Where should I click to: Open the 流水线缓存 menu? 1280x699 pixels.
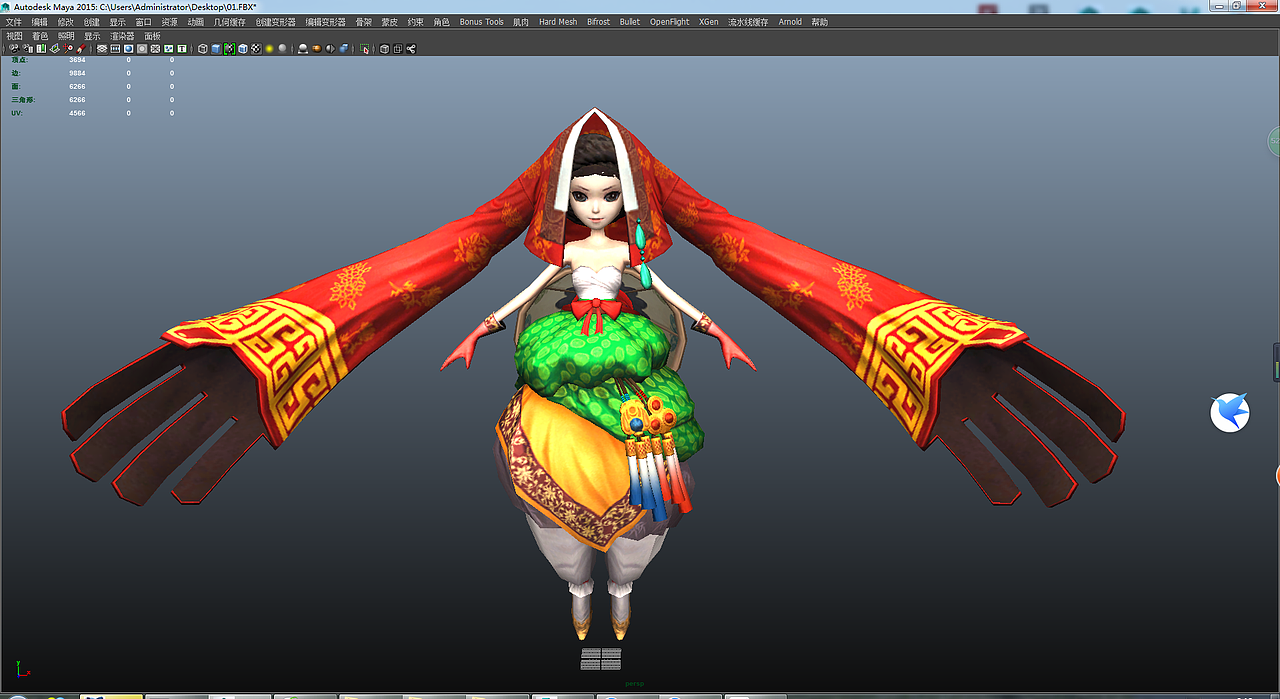(x=749, y=22)
